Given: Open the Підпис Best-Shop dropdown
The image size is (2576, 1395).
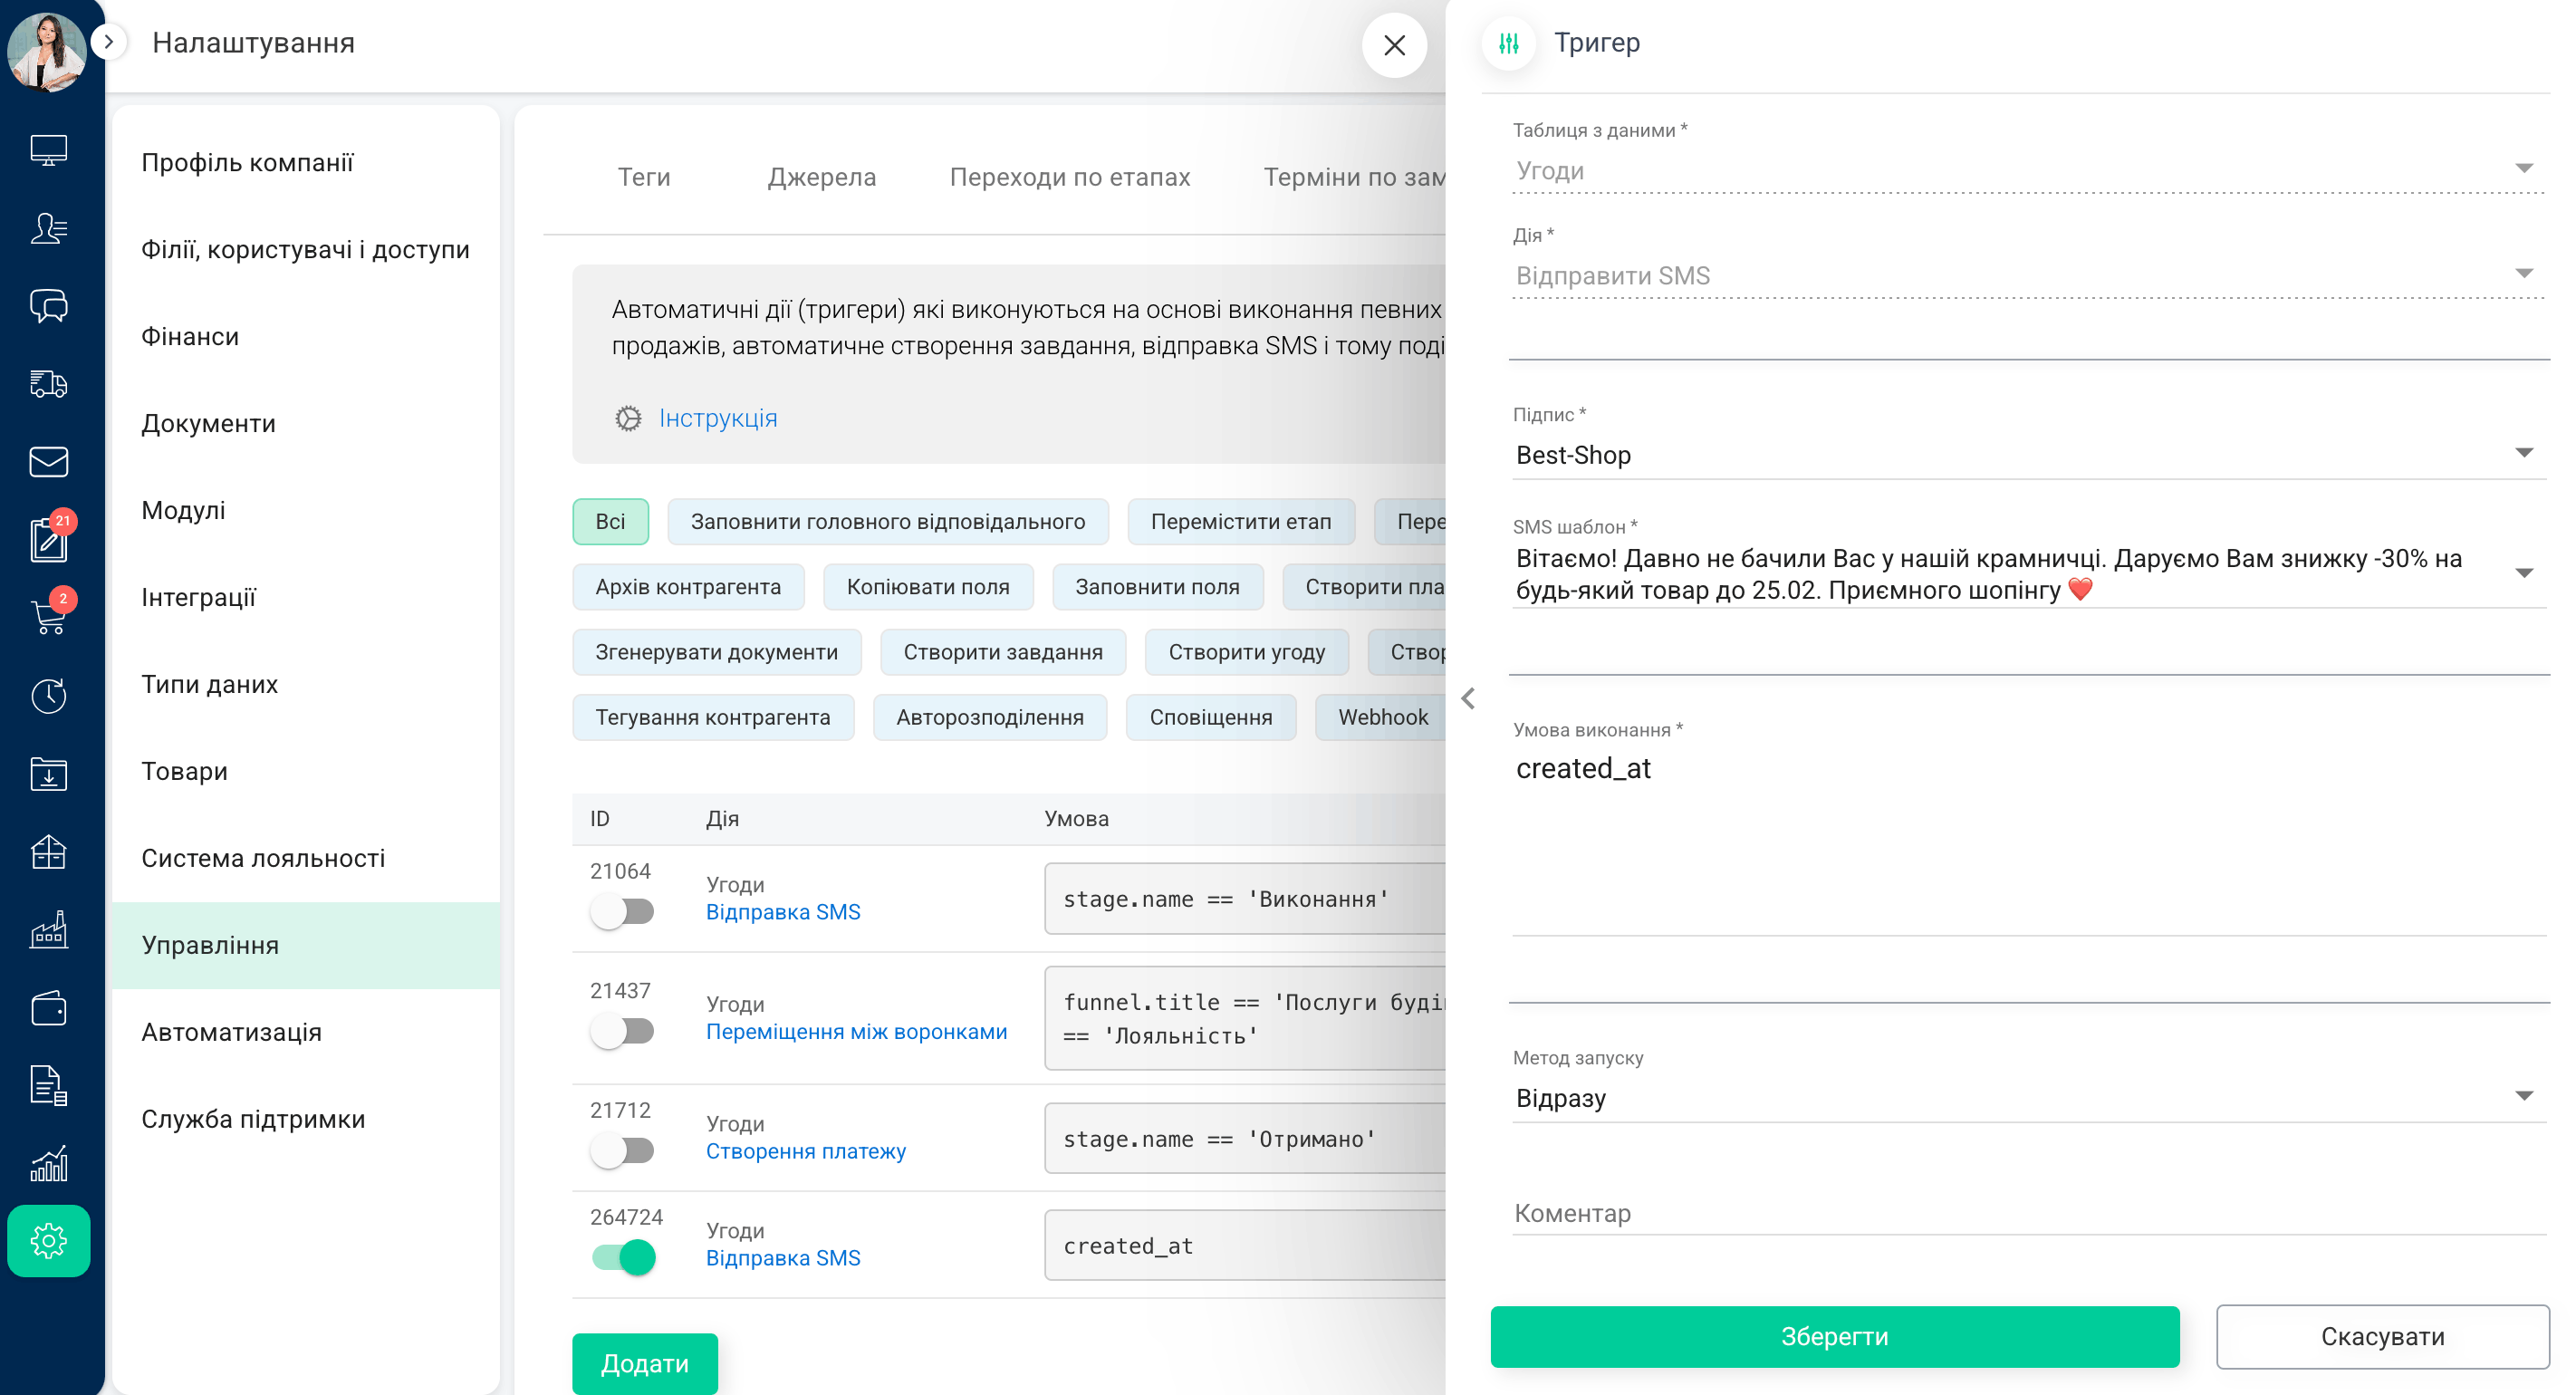Looking at the screenshot, I should pyautogui.click(x=2026, y=455).
